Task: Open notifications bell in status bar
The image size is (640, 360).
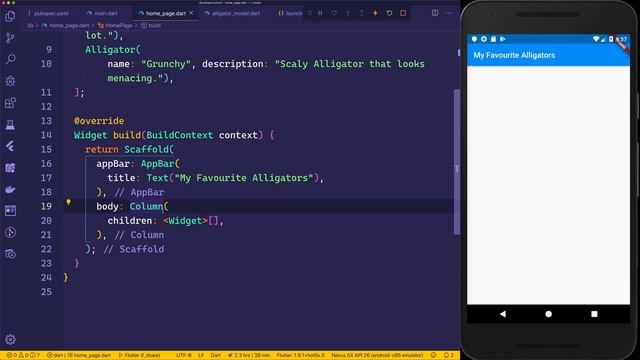Action: (449, 355)
